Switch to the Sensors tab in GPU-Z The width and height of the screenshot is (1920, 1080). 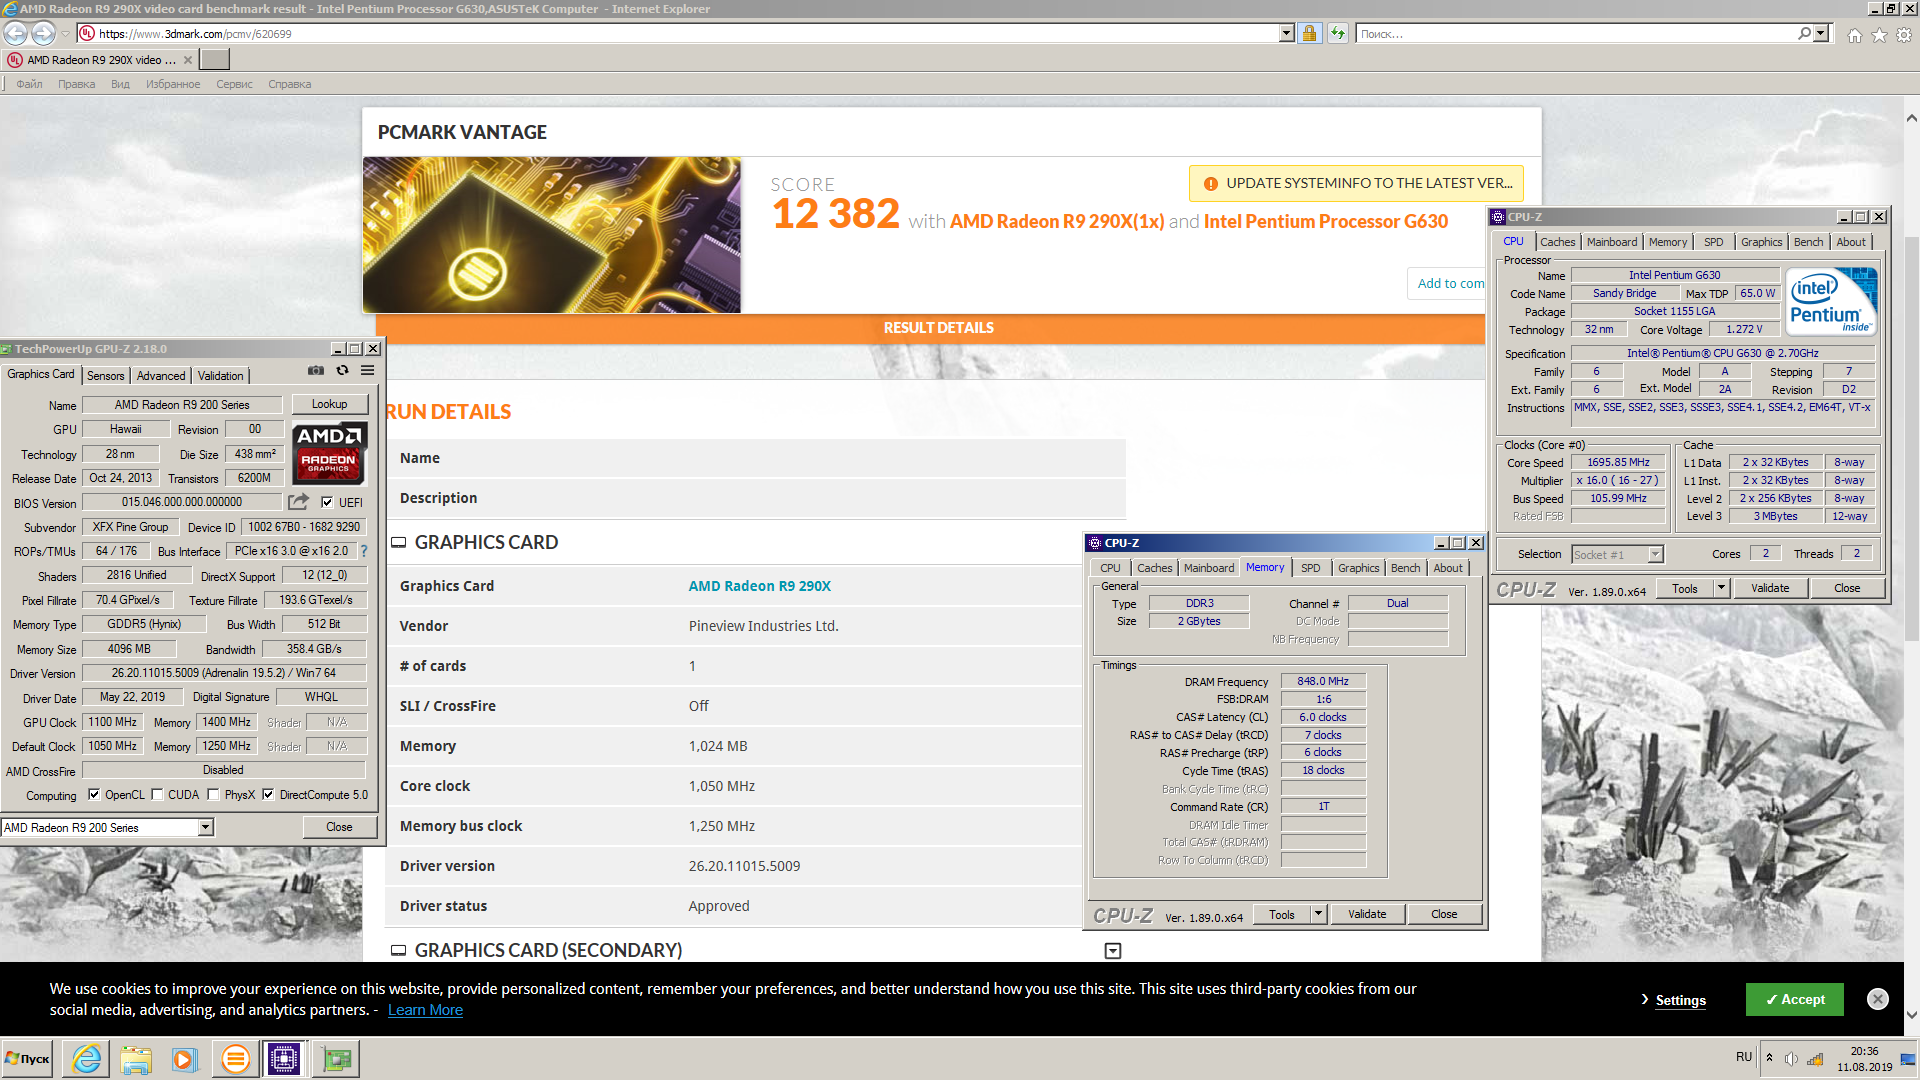tap(106, 375)
